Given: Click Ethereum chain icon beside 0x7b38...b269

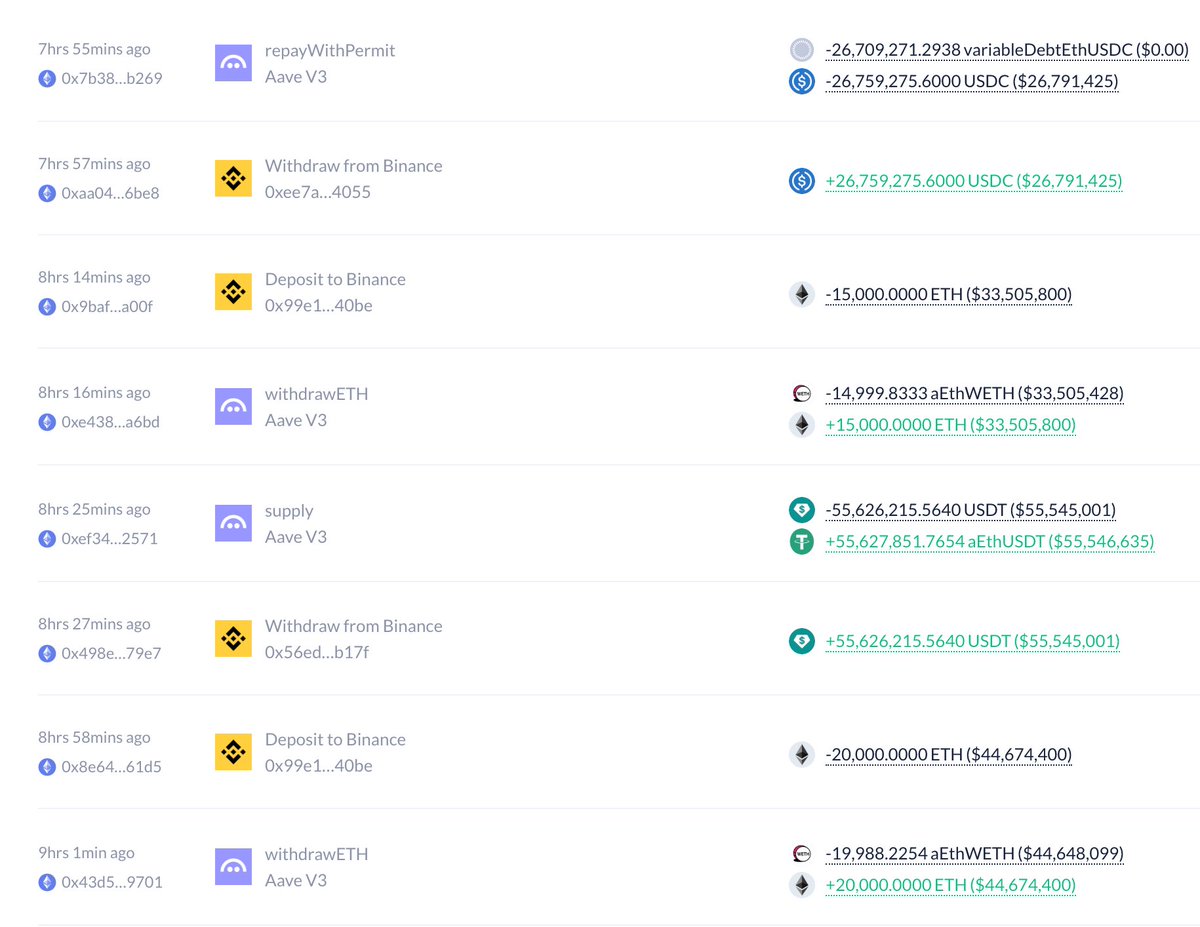Looking at the screenshot, I should pos(47,78).
